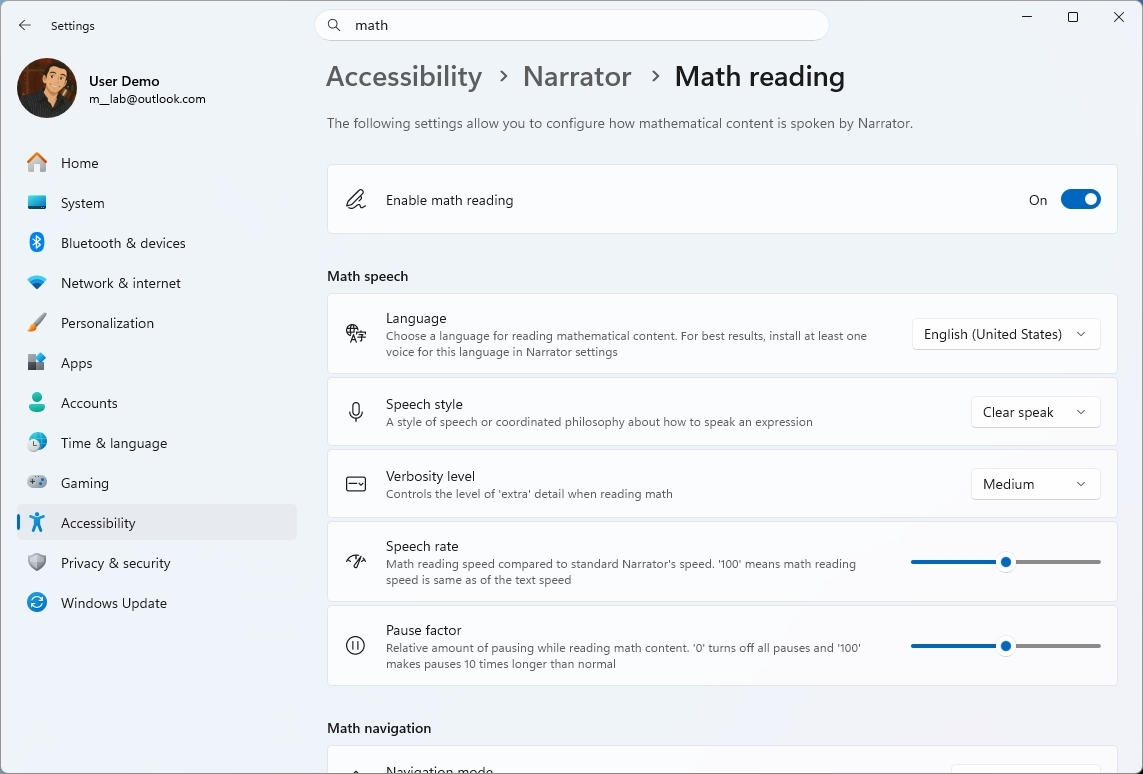The width and height of the screenshot is (1143, 774).
Task: Click the search magnifier icon
Action: (334, 26)
